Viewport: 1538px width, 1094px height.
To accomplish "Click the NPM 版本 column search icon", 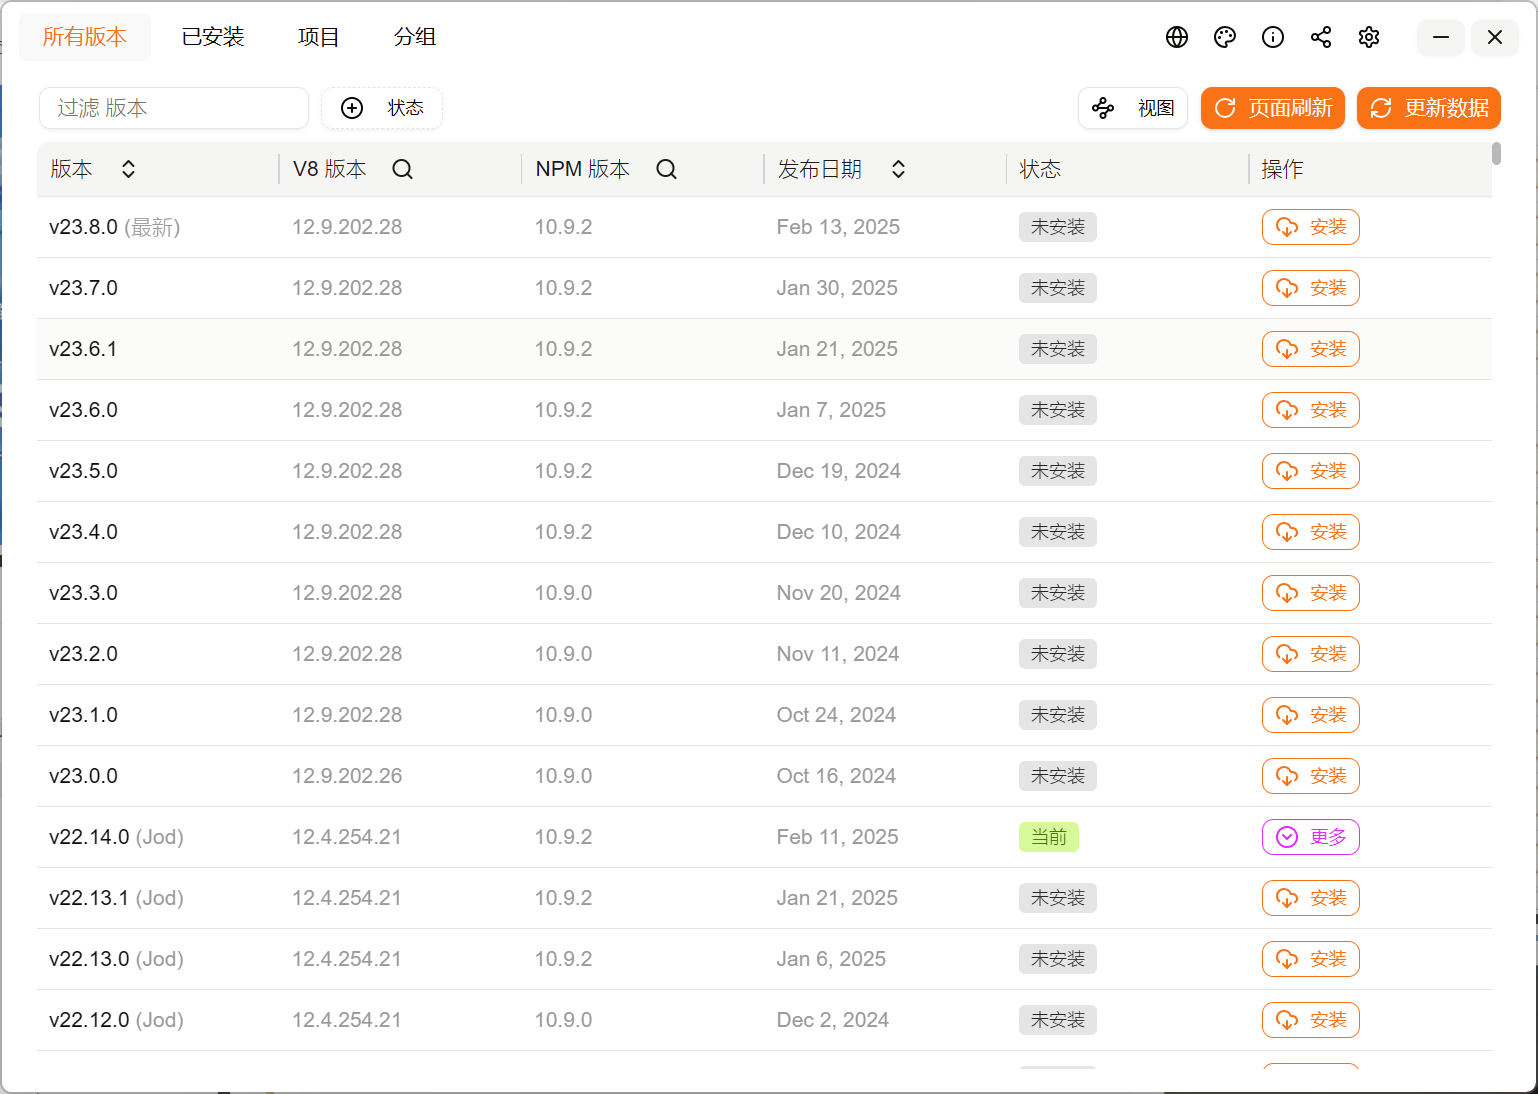I will pyautogui.click(x=666, y=169).
